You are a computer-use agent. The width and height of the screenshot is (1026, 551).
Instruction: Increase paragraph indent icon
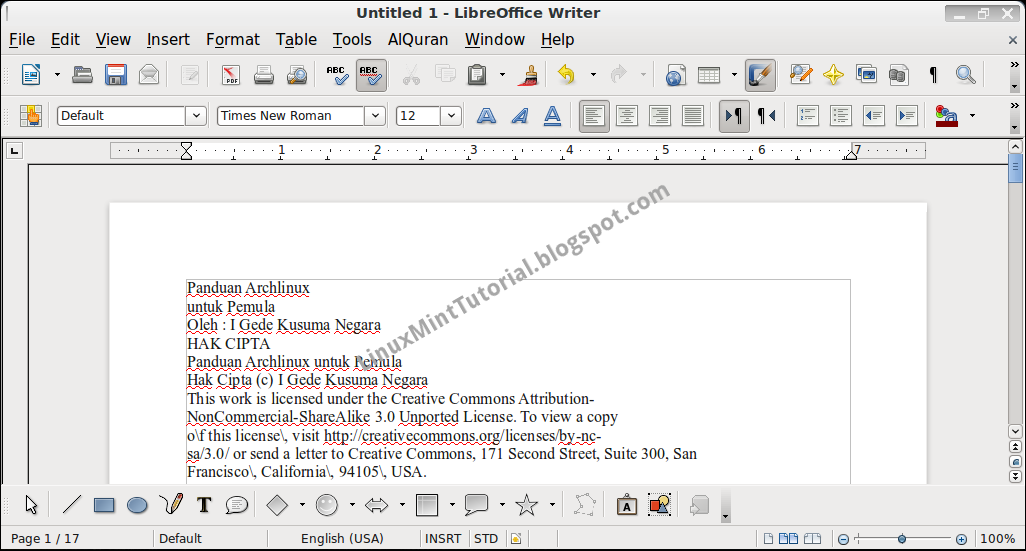907,116
